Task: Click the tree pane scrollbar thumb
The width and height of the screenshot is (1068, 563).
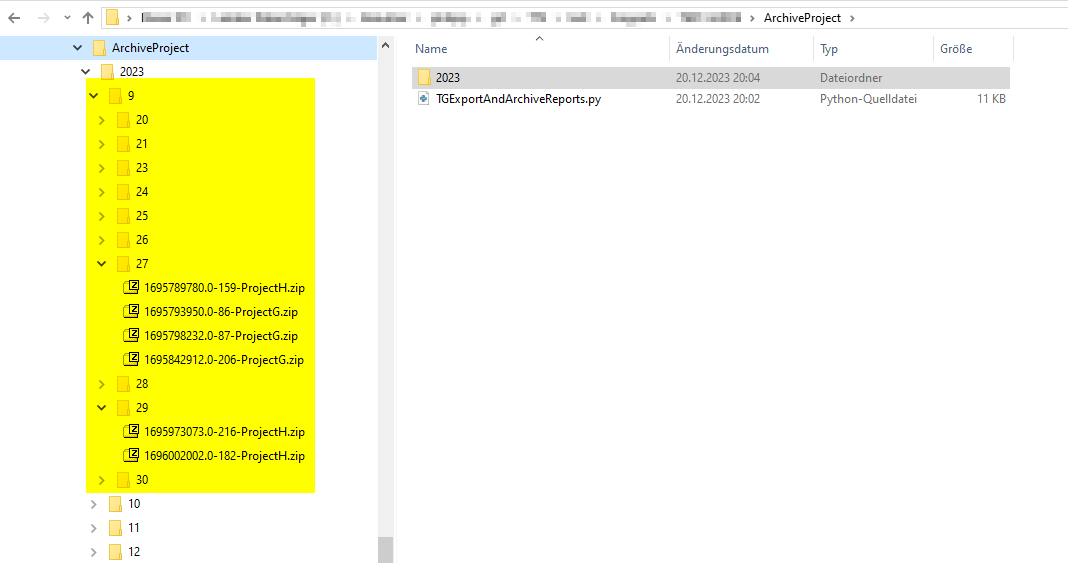Action: (386, 550)
